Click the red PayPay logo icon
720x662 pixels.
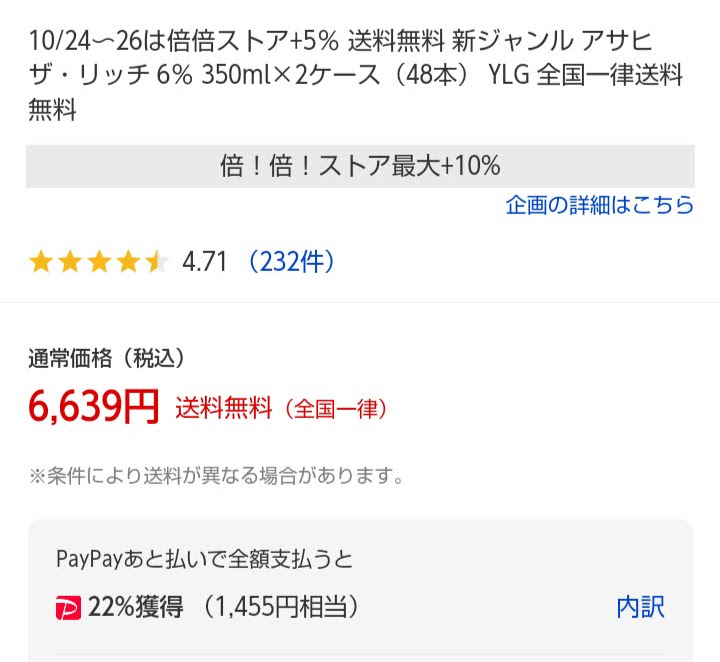point(68,608)
